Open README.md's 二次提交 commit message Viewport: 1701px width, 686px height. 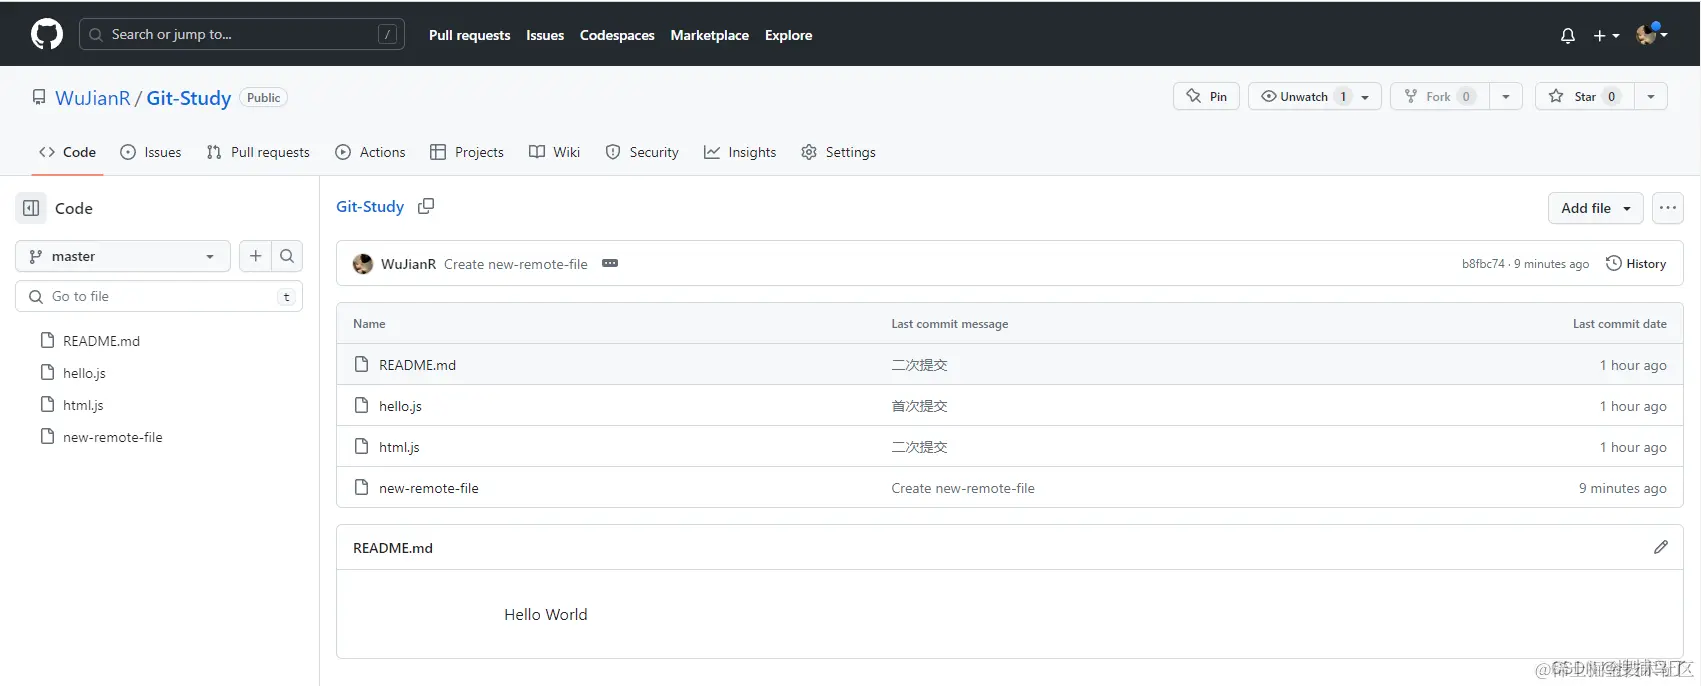(x=919, y=365)
